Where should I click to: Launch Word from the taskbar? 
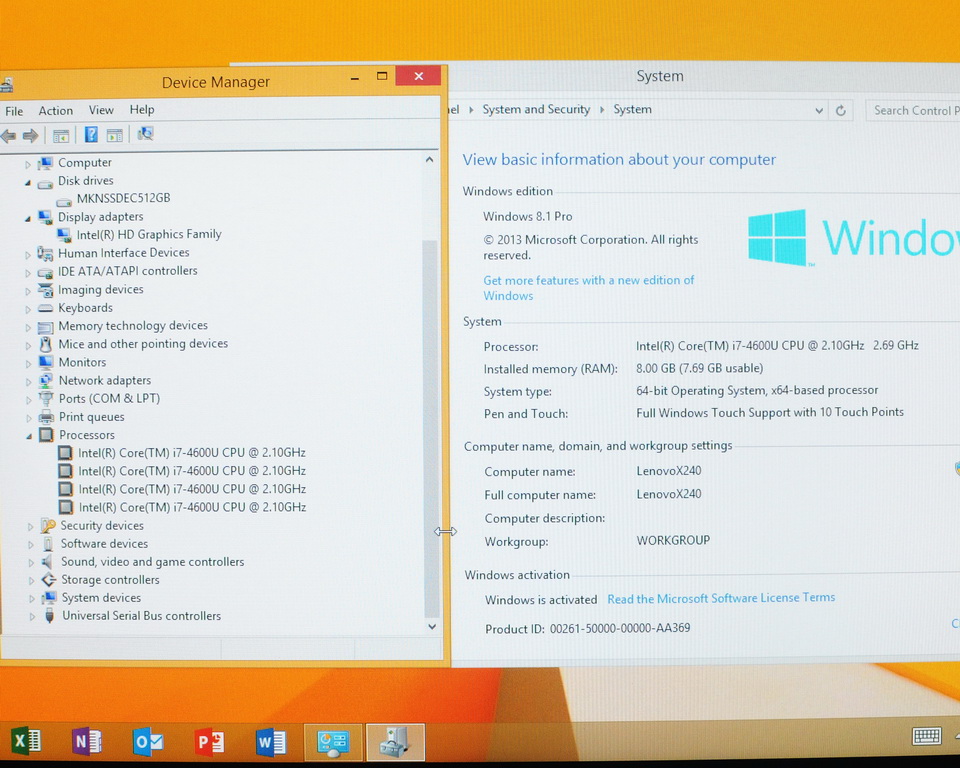point(271,742)
